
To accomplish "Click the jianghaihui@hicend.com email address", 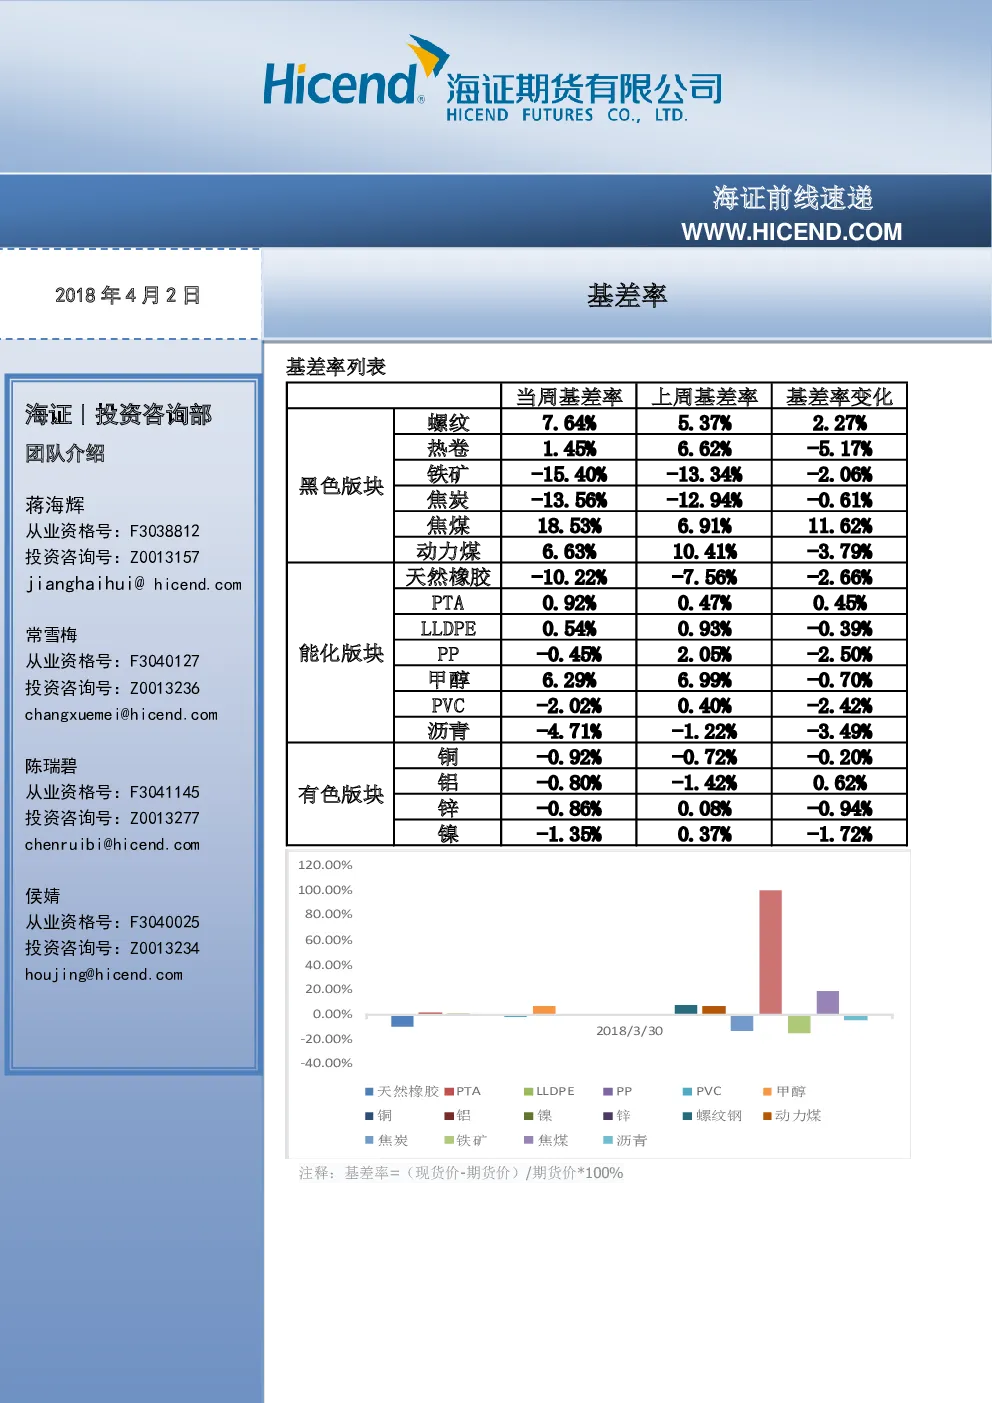I will [x=133, y=584].
